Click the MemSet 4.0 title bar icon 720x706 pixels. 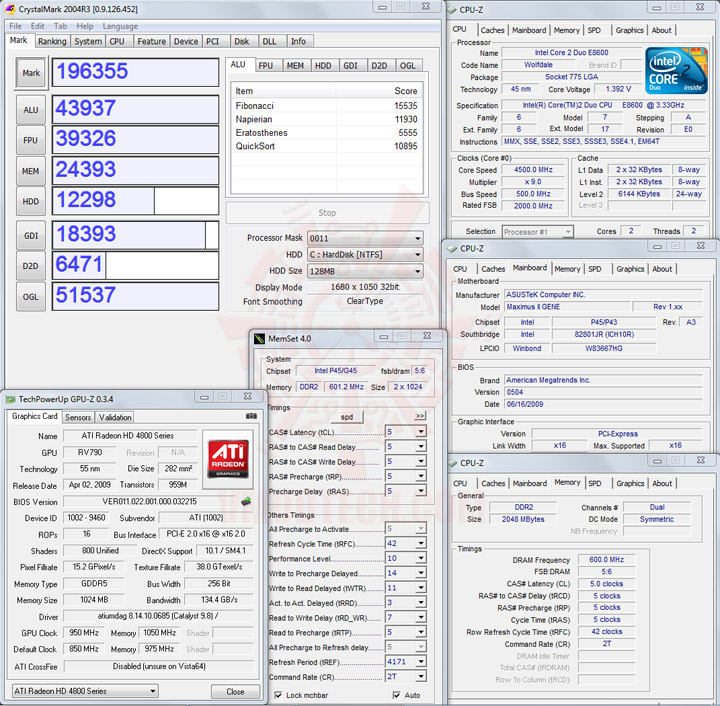coord(259,339)
